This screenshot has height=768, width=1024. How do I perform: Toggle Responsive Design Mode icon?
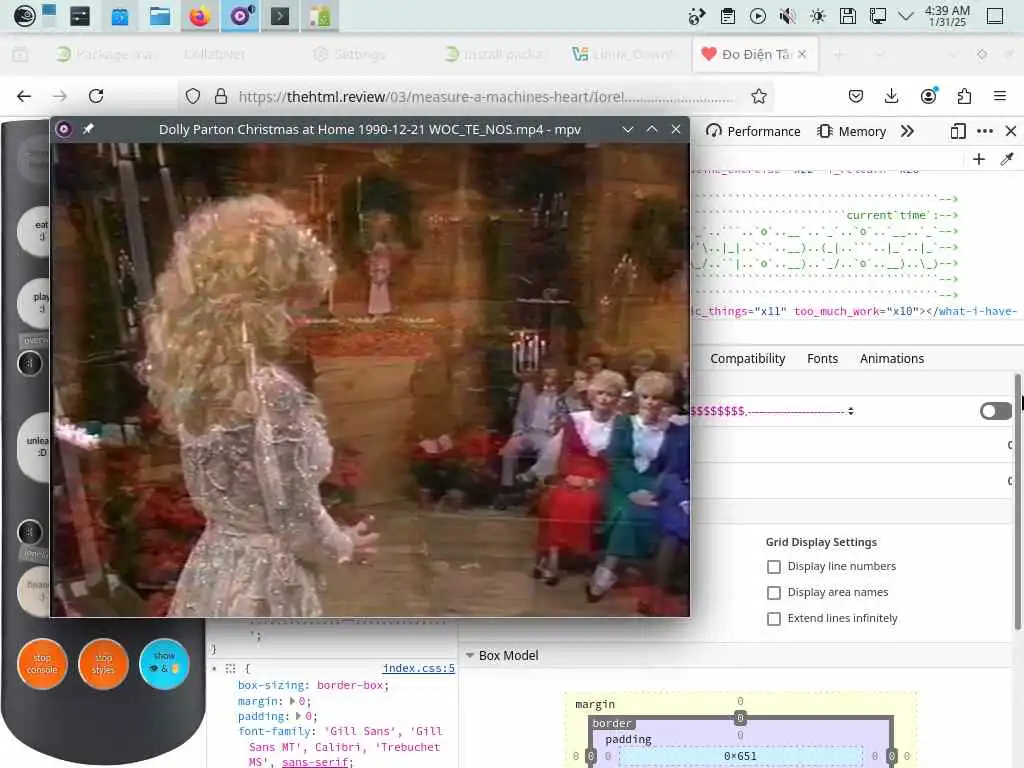coord(958,131)
